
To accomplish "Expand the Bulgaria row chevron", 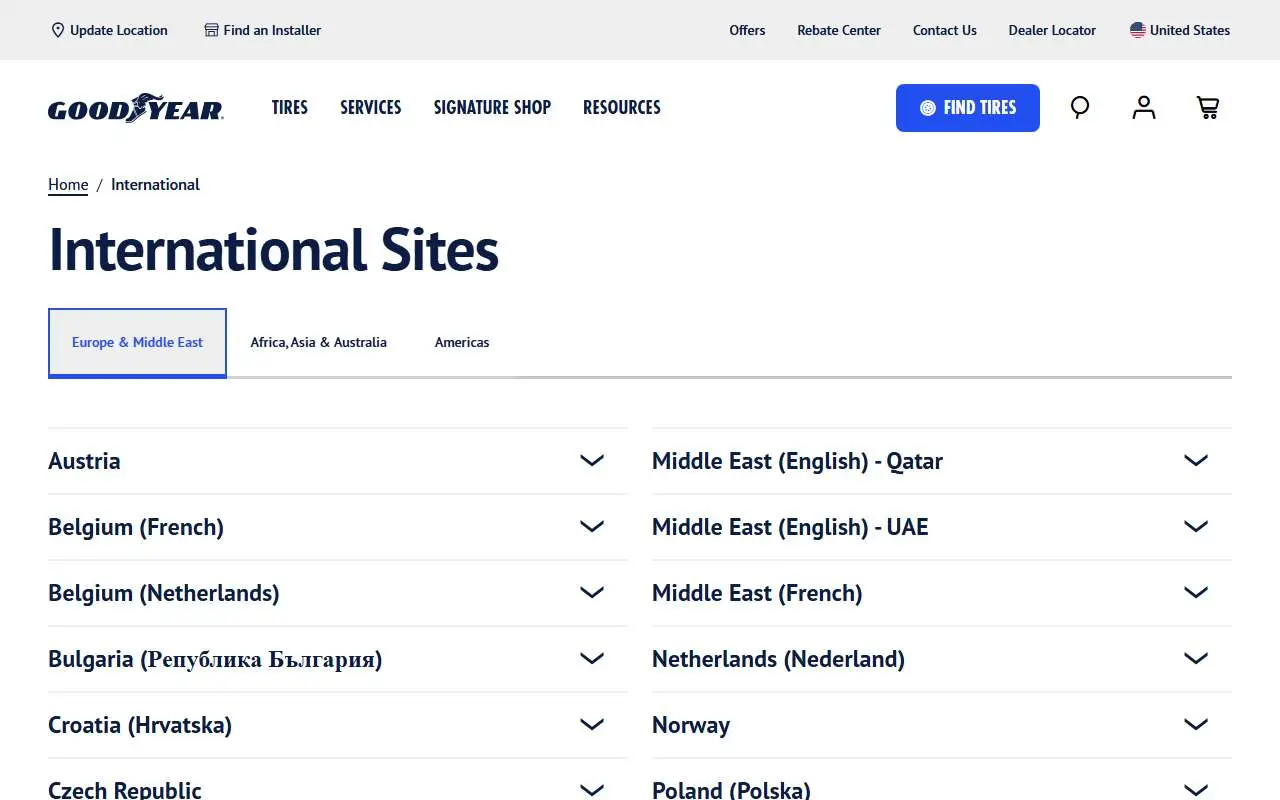I will 592,659.
